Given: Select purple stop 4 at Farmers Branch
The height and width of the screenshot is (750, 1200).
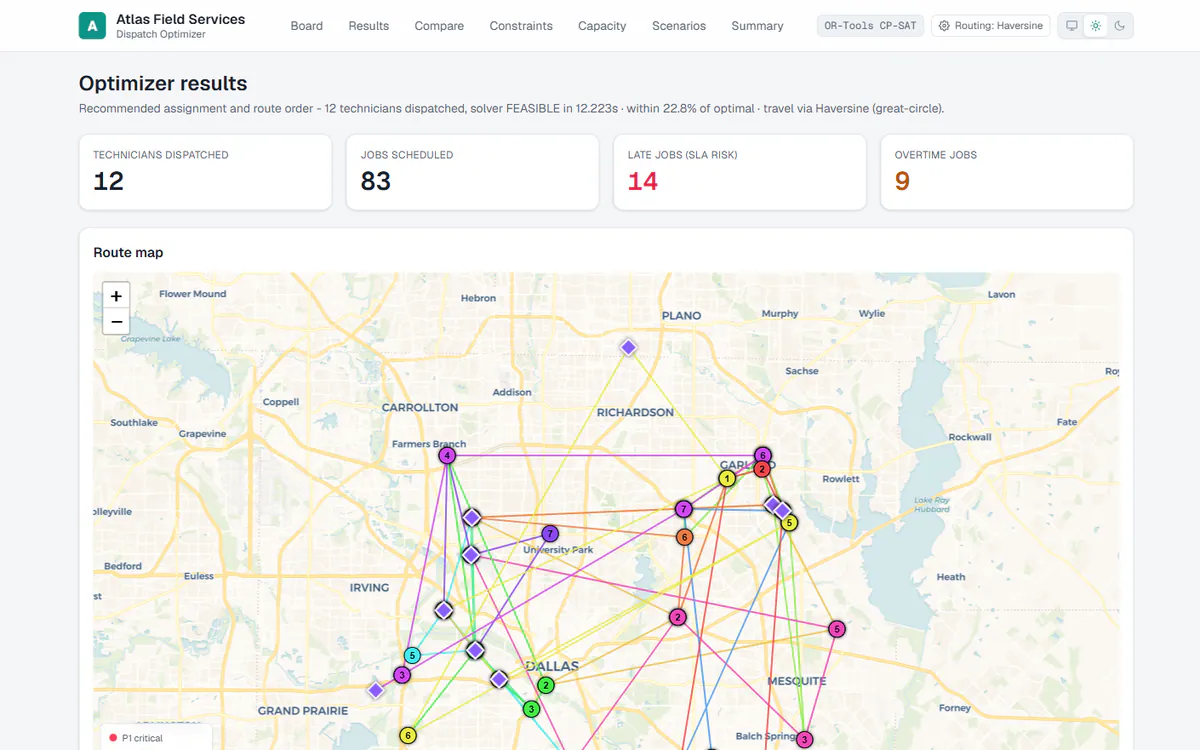Looking at the screenshot, I should pos(447,455).
